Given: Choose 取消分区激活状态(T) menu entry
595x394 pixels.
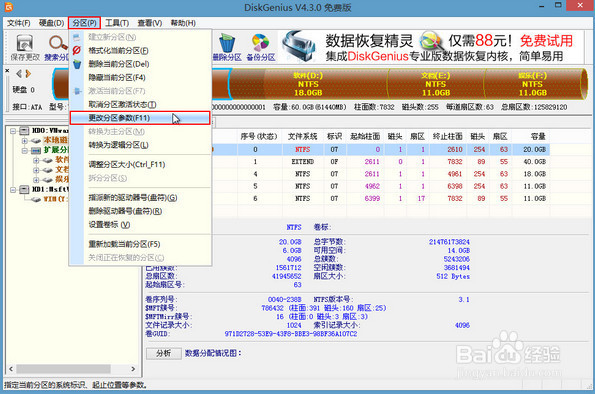Looking at the screenshot, I should 140,104.
